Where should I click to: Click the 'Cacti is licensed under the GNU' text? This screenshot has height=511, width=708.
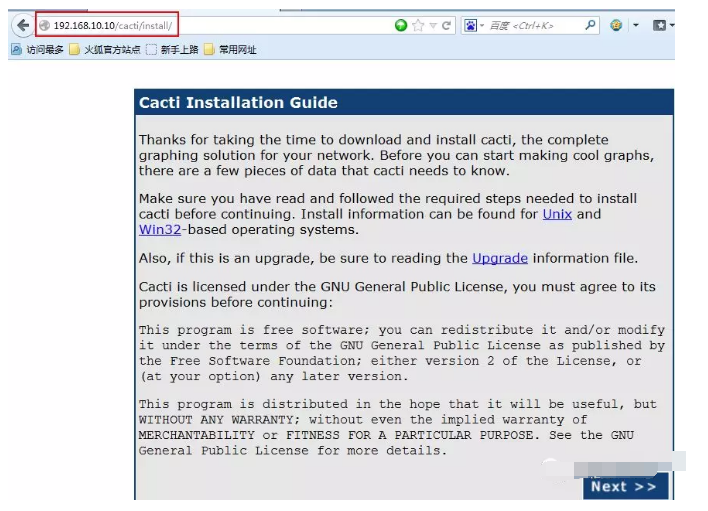(397, 294)
